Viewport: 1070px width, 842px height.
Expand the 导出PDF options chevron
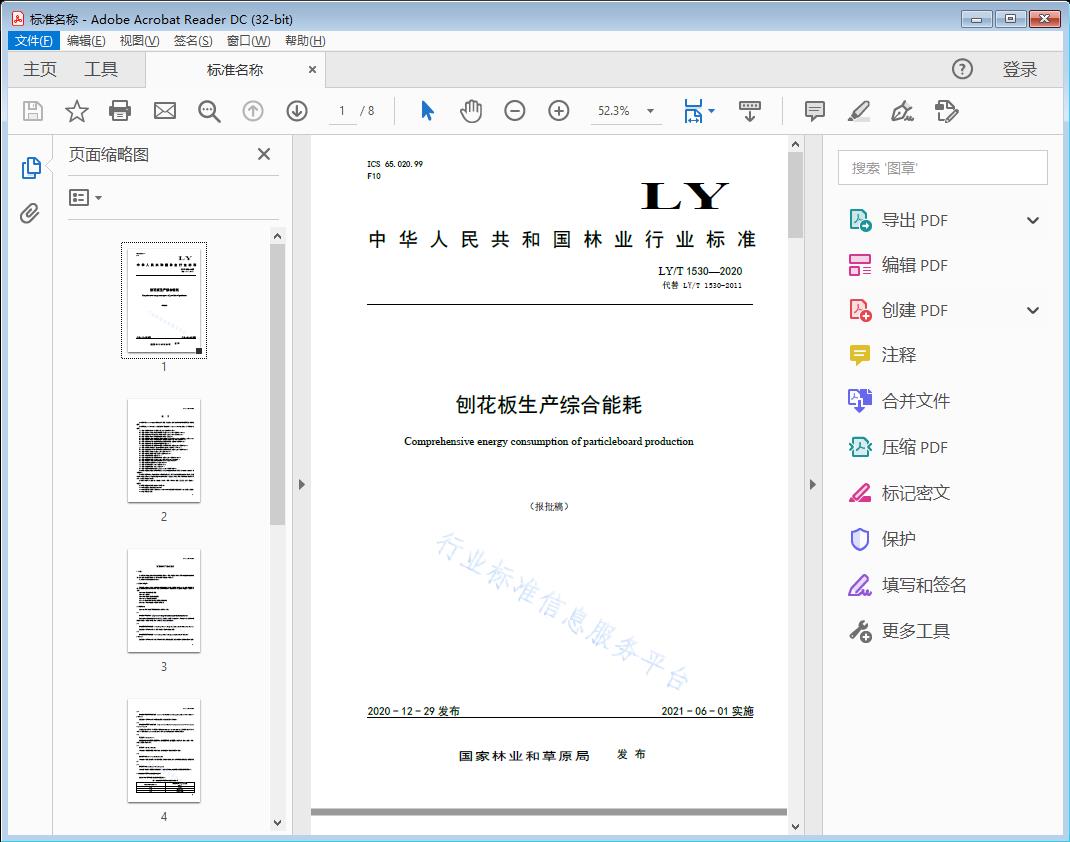tap(1032, 219)
